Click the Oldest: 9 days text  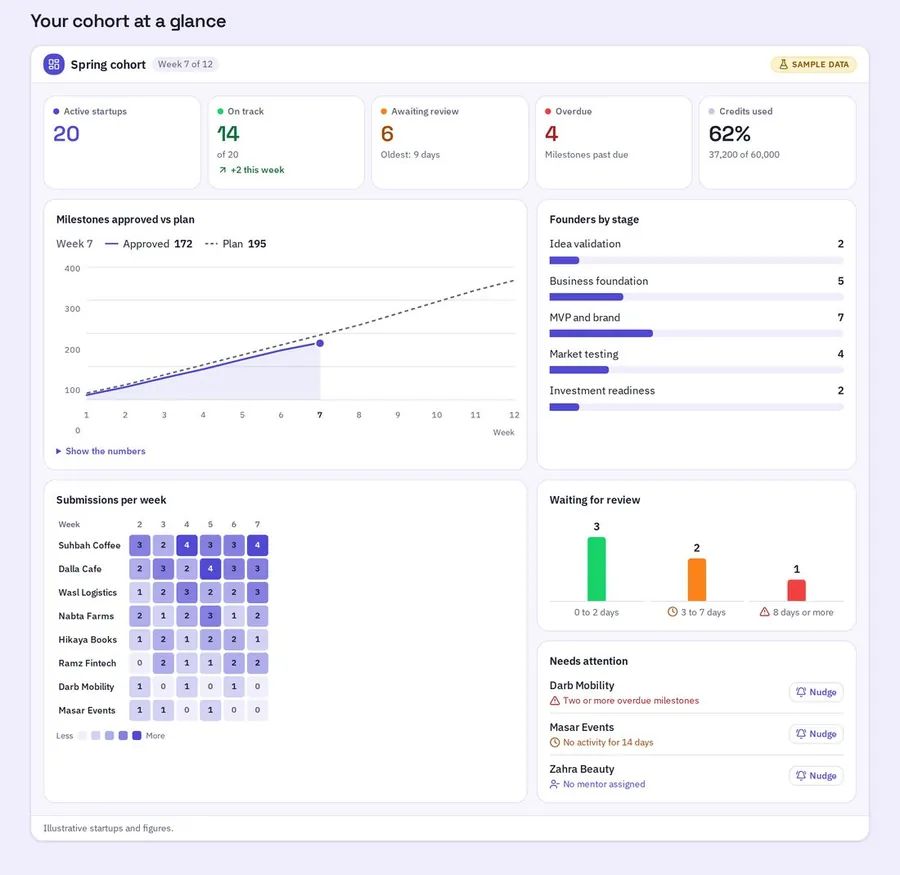click(410, 155)
